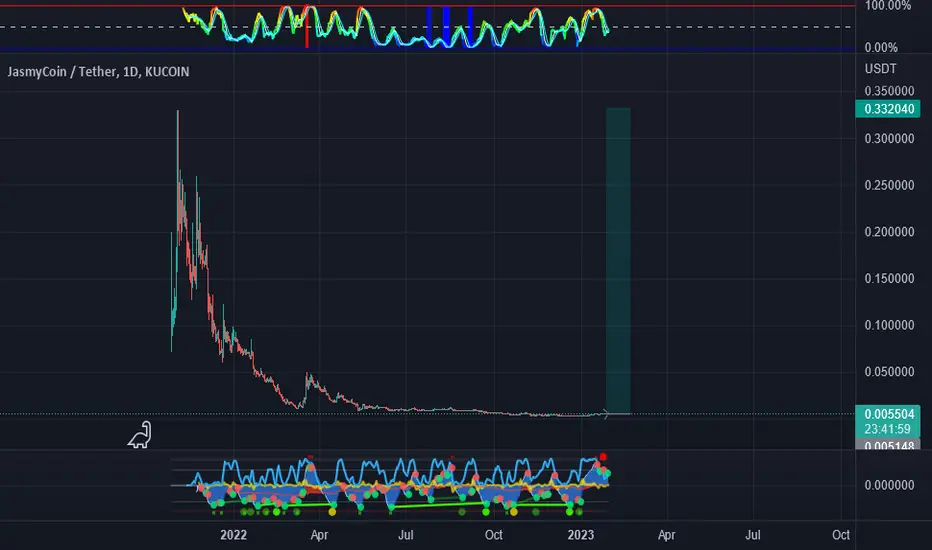Click the dinosaur drawing icon on chart

pos(140,435)
